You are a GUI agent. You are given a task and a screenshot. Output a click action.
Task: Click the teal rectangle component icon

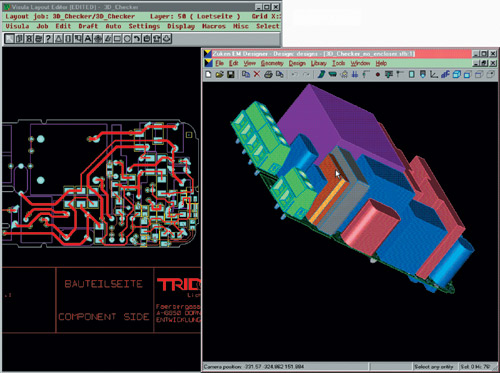coord(412,74)
